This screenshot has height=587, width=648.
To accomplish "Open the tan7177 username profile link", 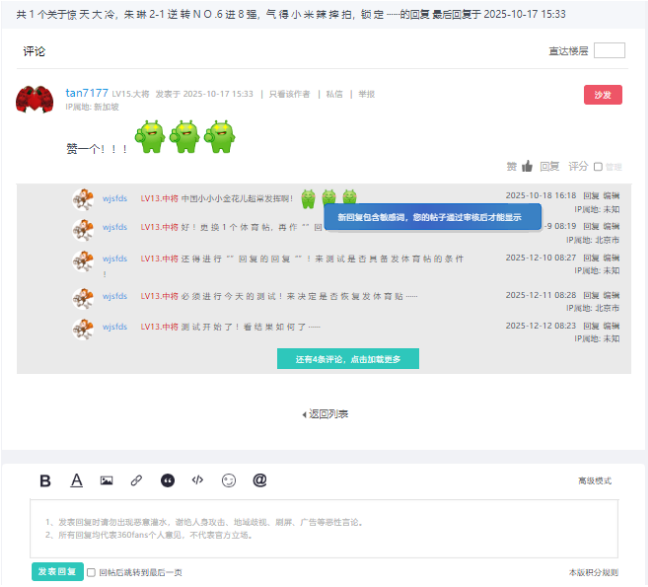I will (87, 93).
